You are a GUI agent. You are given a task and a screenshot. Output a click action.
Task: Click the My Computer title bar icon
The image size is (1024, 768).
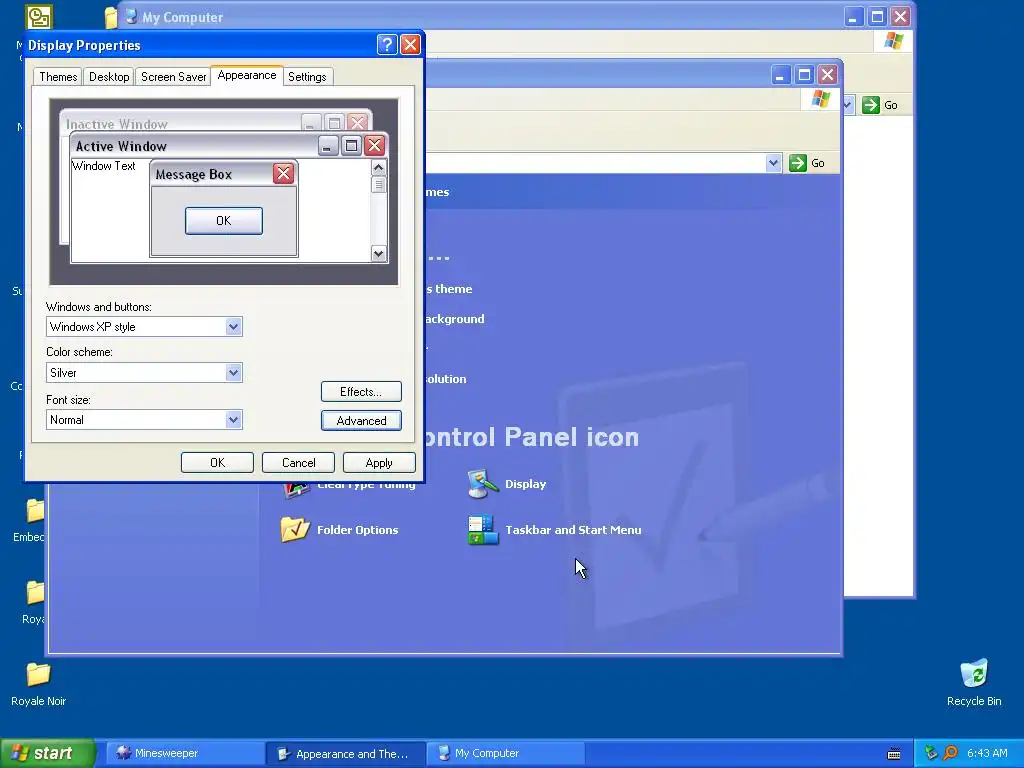131,17
